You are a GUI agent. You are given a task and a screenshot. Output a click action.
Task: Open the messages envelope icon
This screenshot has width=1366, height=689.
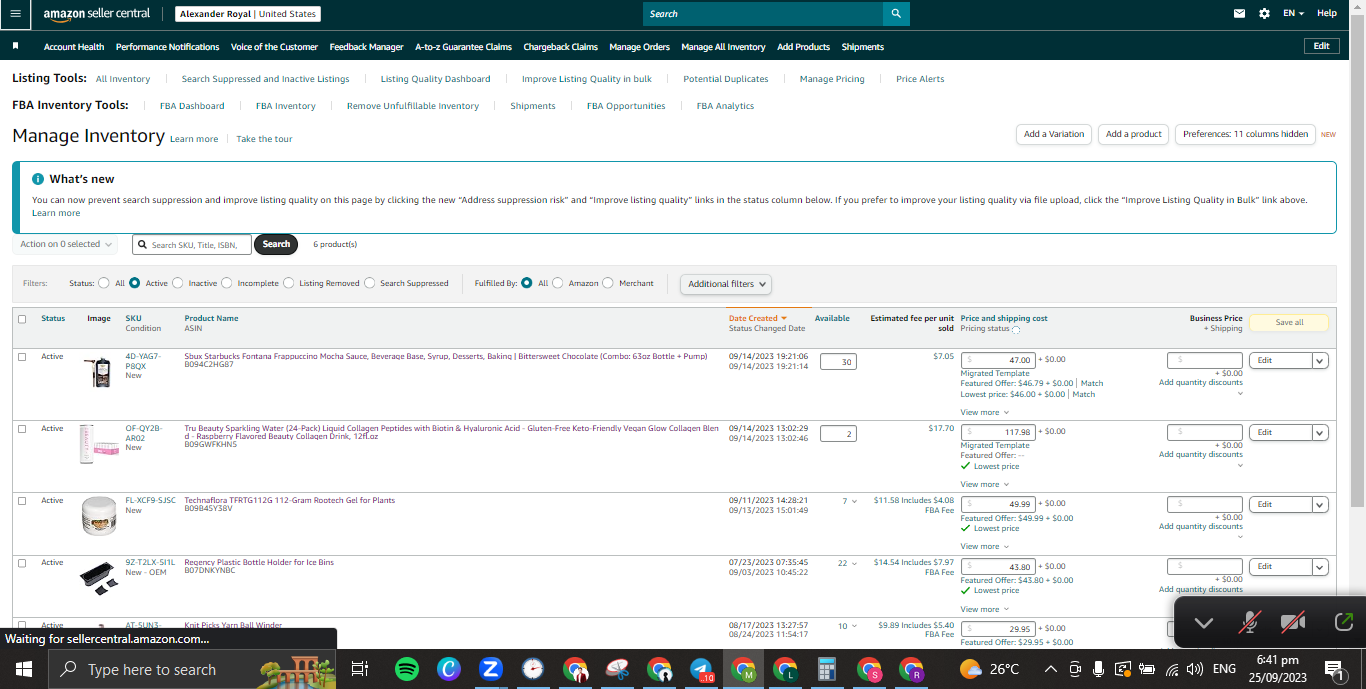(1240, 14)
